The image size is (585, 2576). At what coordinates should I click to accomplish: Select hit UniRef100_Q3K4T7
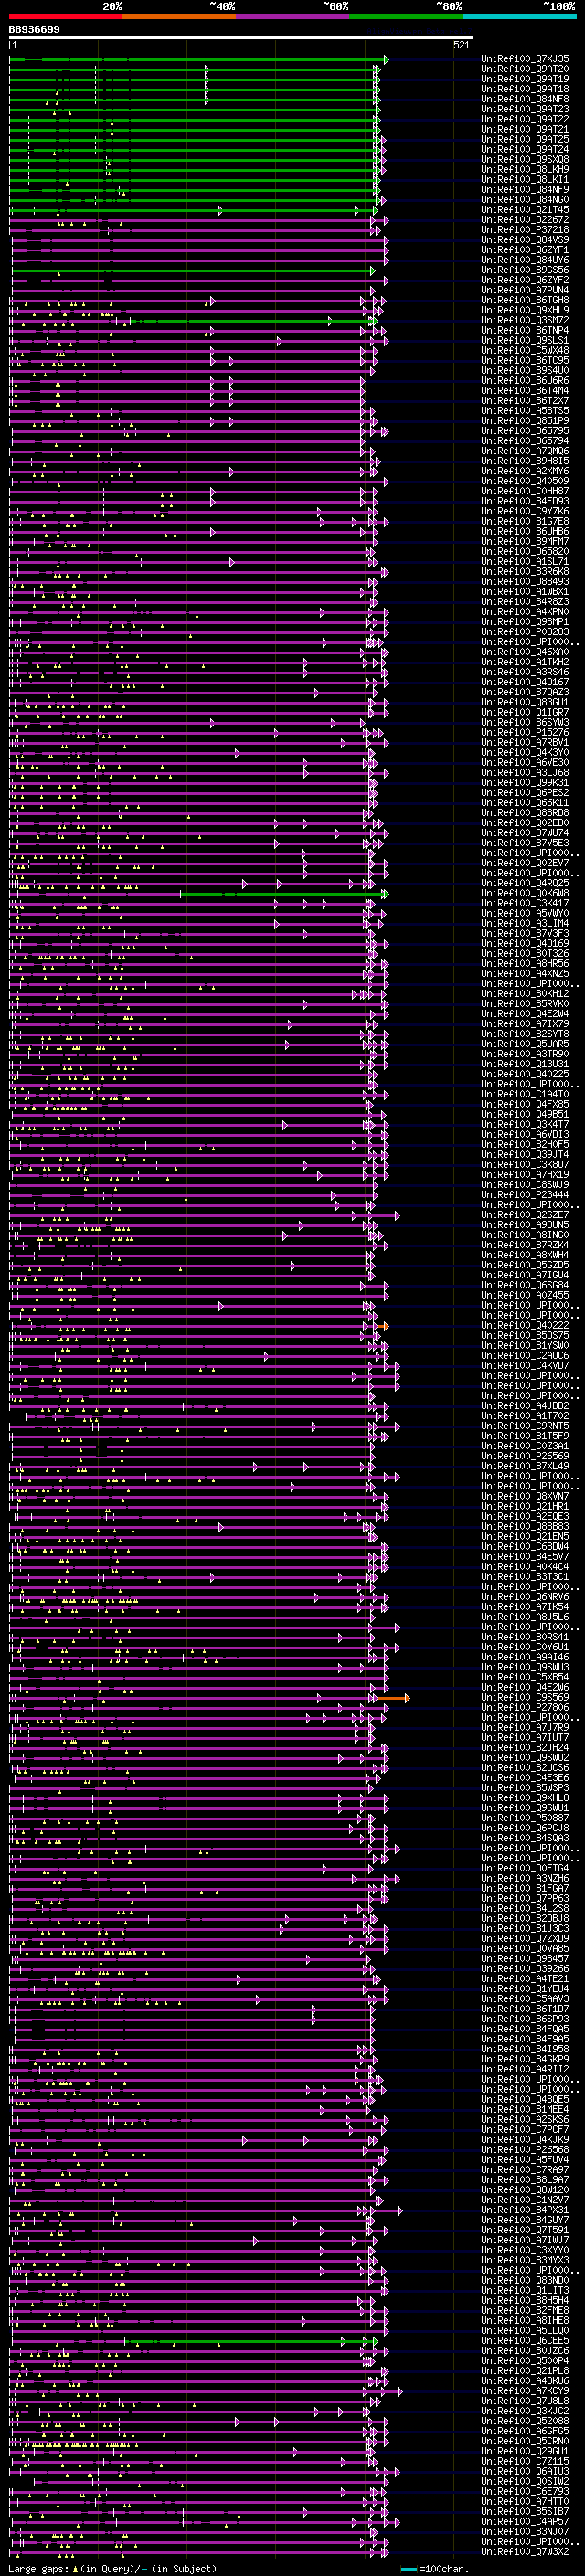(525, 1124)
